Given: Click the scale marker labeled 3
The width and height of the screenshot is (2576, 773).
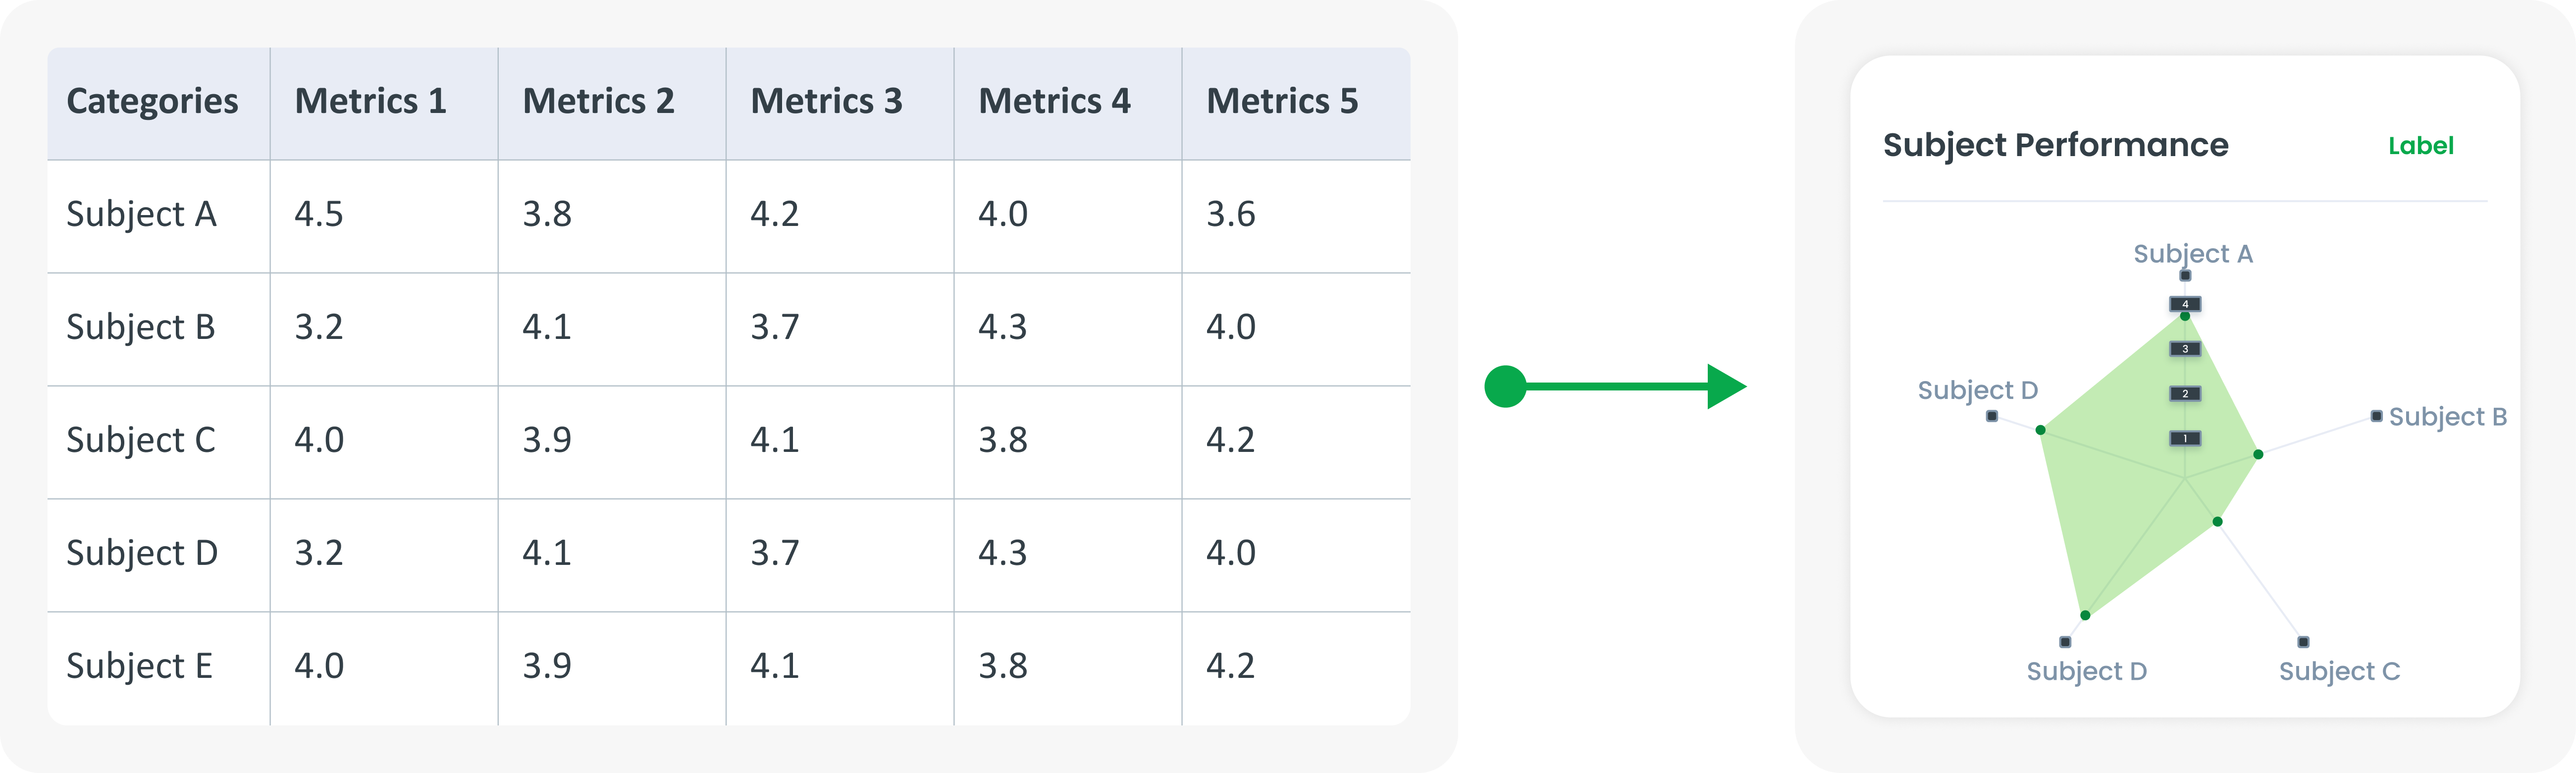Looking at the screenshot, I should pyautogui.click(x=2185, y=349).
